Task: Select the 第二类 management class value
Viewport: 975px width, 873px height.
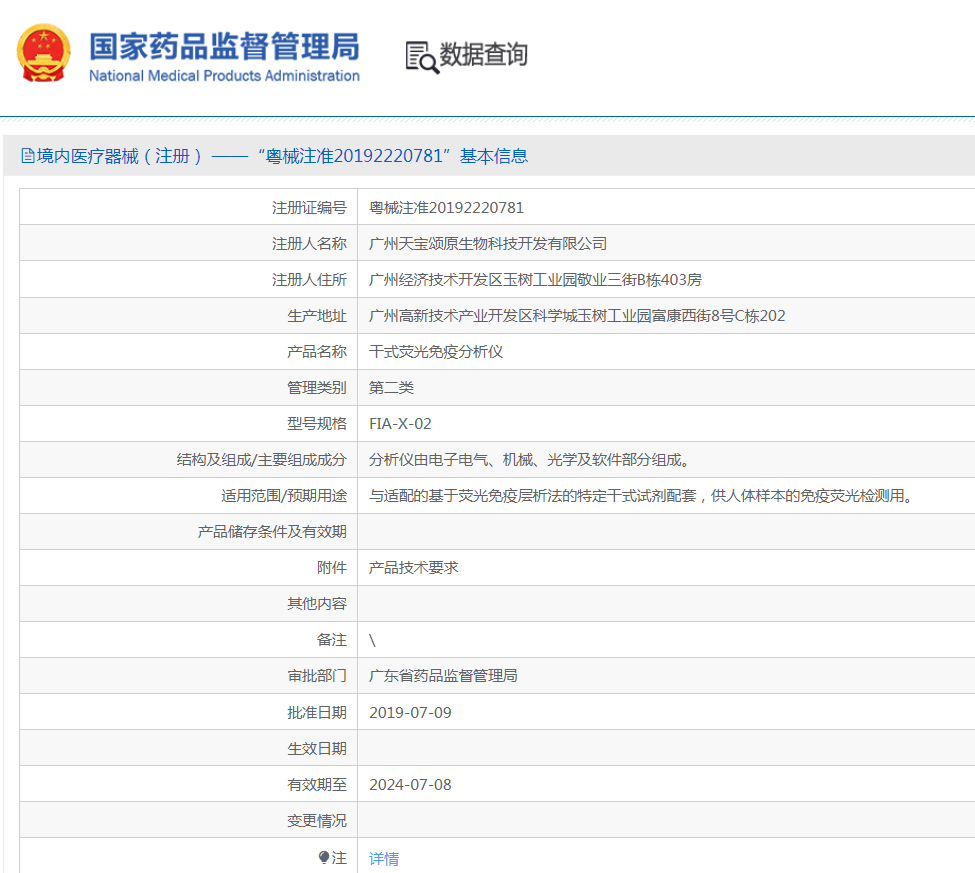Action: [391, 388]
